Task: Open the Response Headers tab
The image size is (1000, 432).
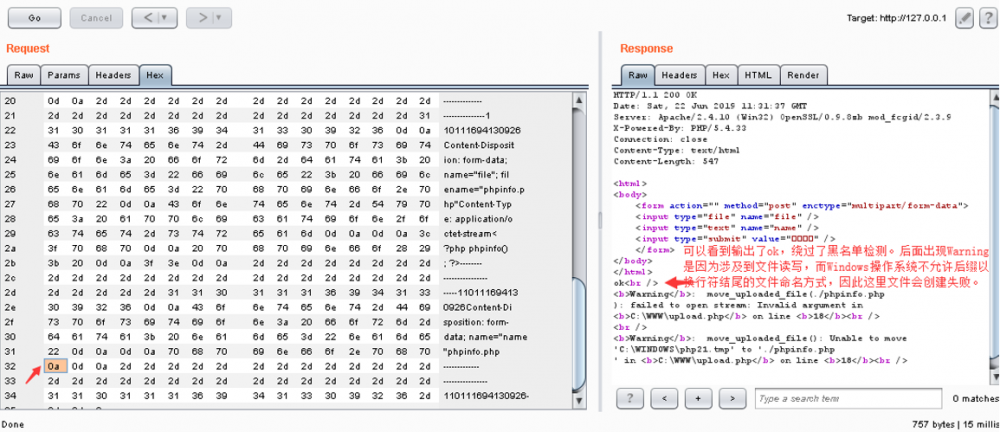Action: [x=680, y=75]
